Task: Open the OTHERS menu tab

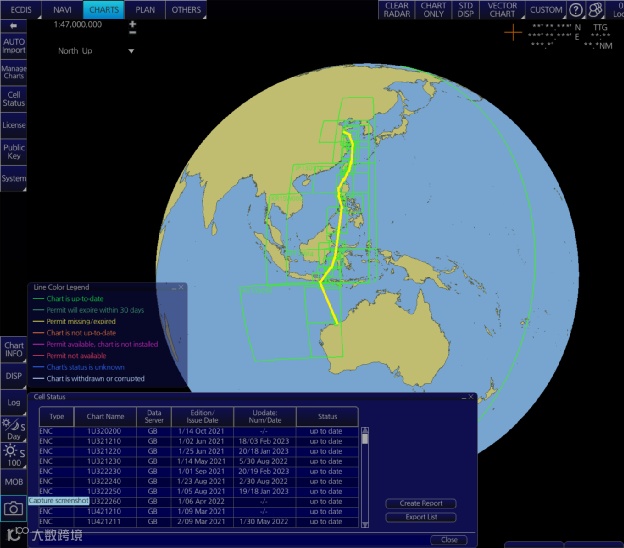Action: pos(186,10)
